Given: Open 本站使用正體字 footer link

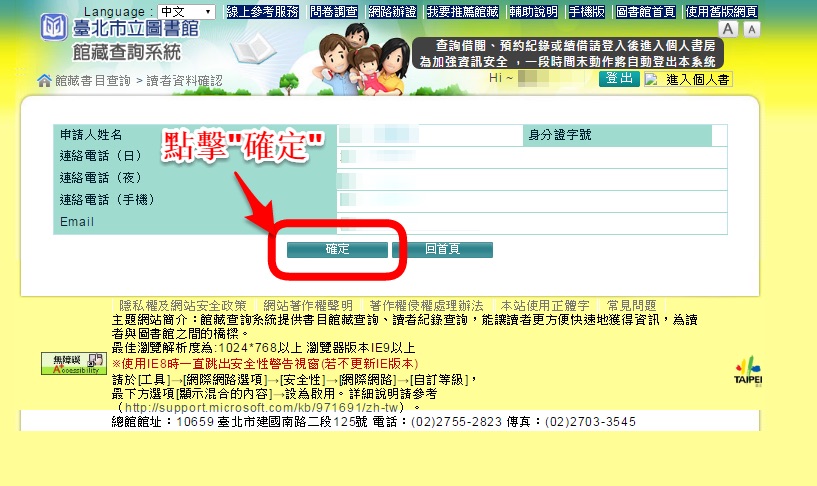Looking at the screenshot, I should tap(545, 305).
